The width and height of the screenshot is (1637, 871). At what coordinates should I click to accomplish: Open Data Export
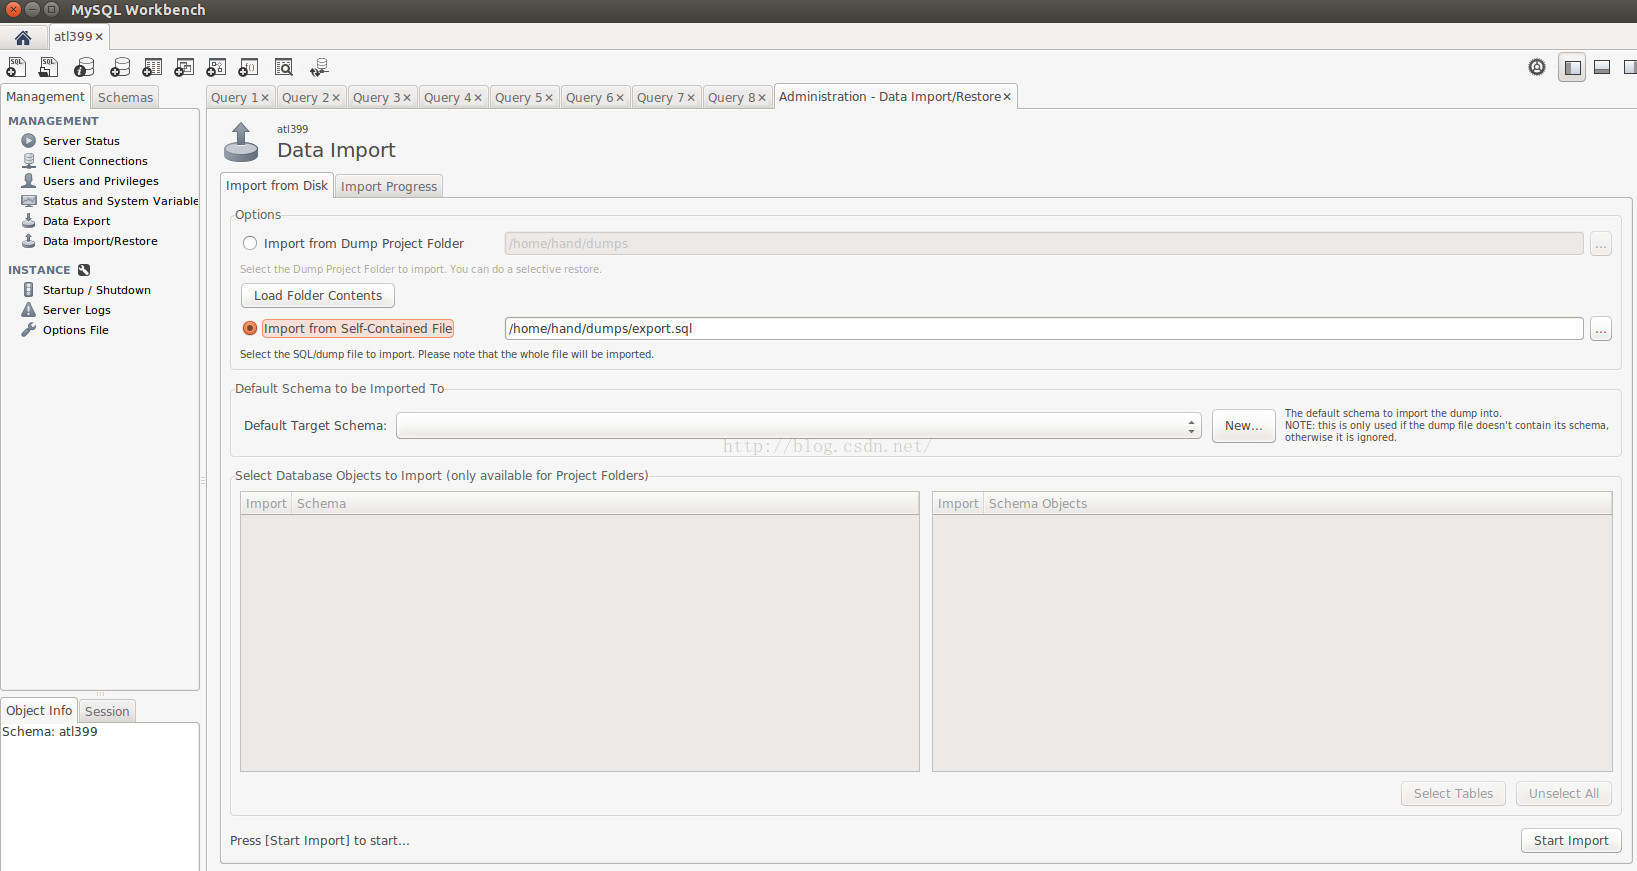pyautogui.click(x=76, y=221)
